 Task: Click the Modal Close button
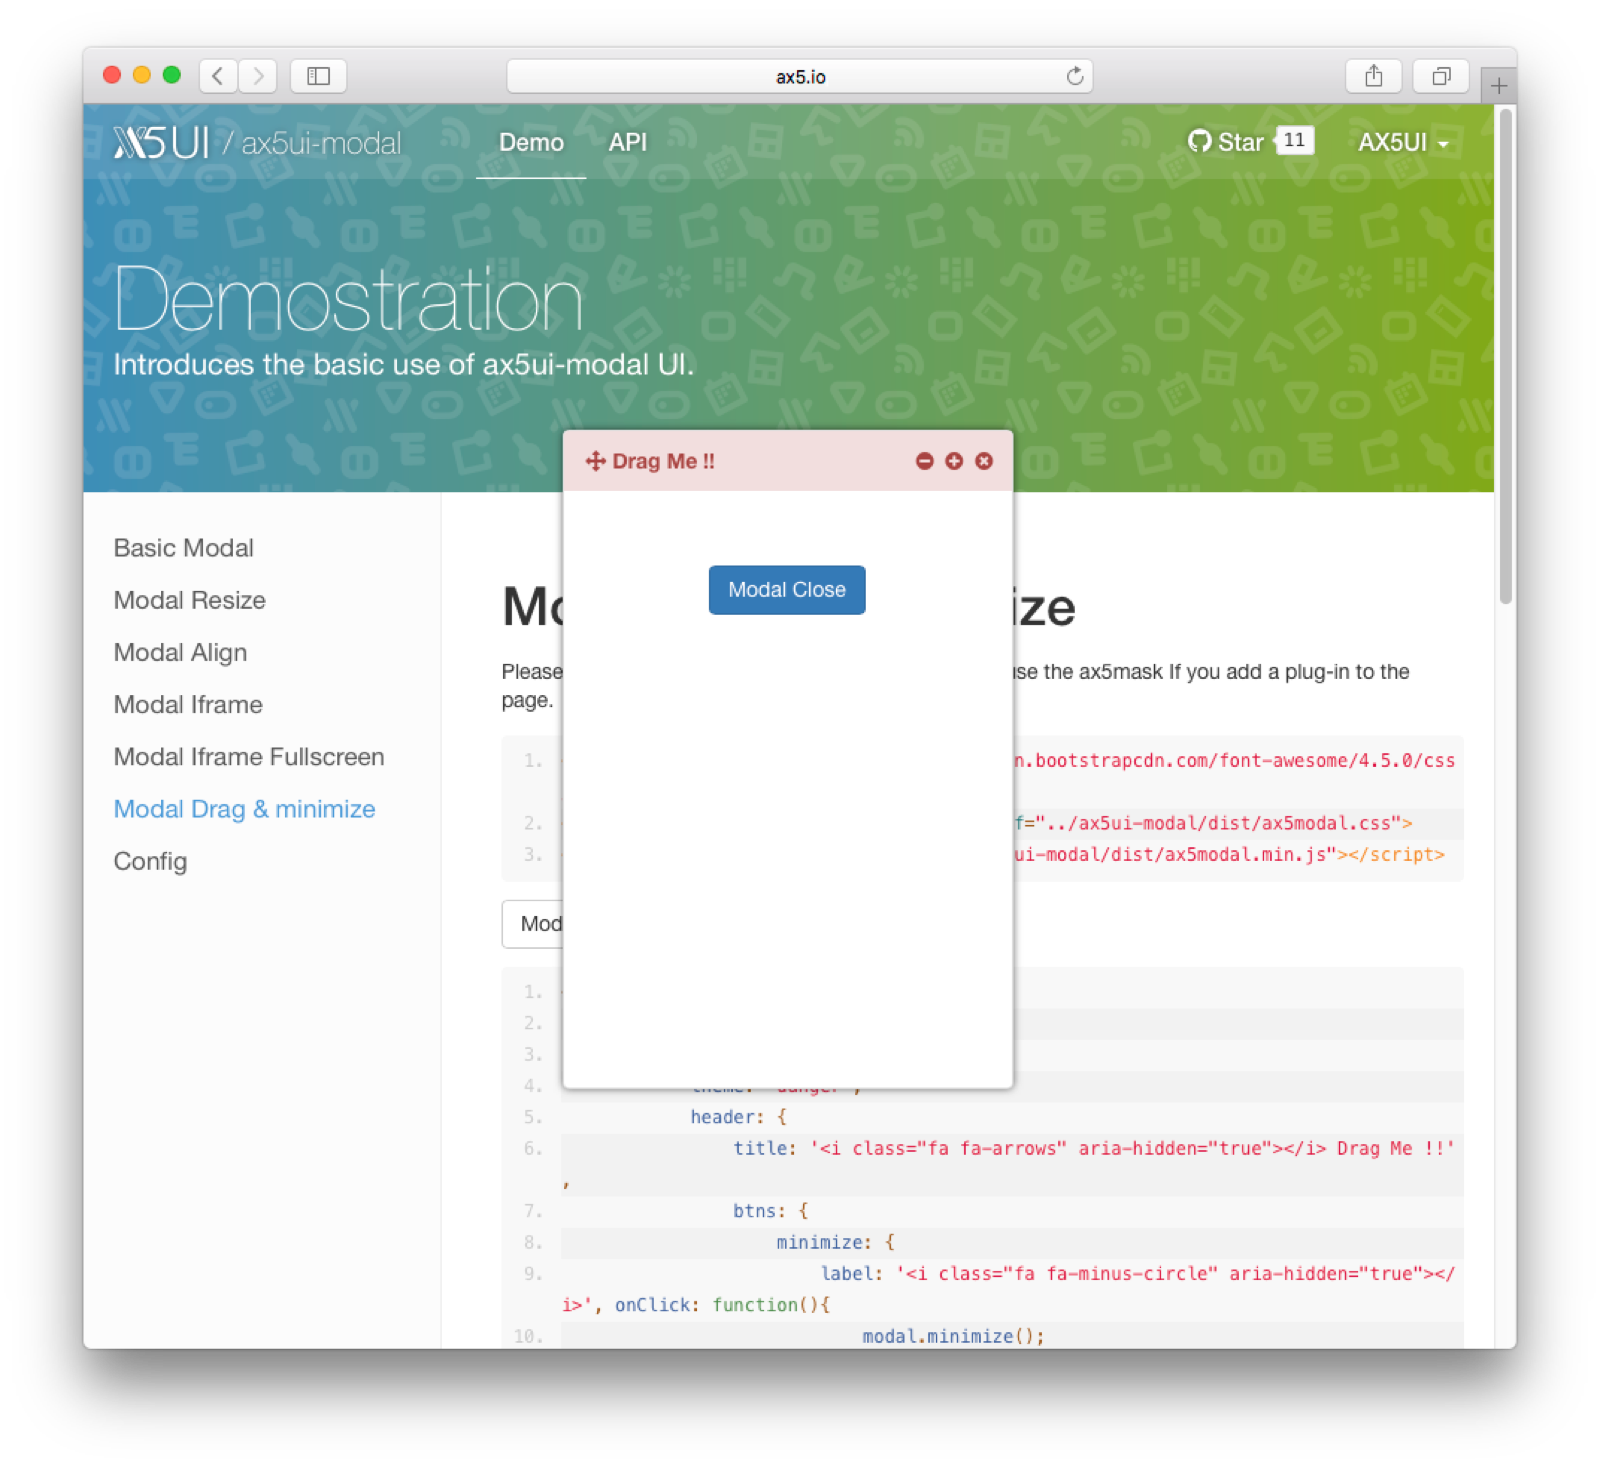coord(787,590)
